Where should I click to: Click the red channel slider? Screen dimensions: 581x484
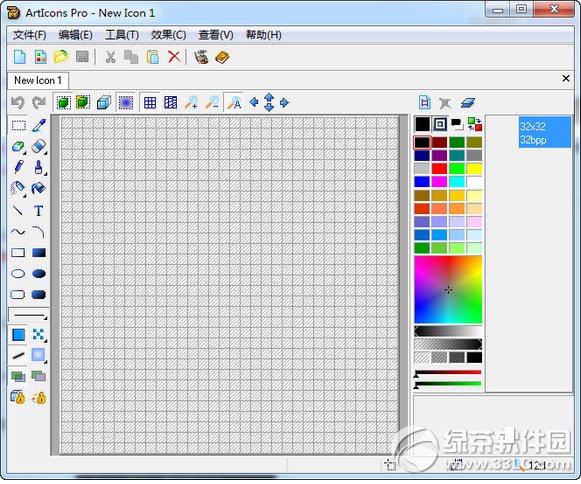click(x=448, y=372)
